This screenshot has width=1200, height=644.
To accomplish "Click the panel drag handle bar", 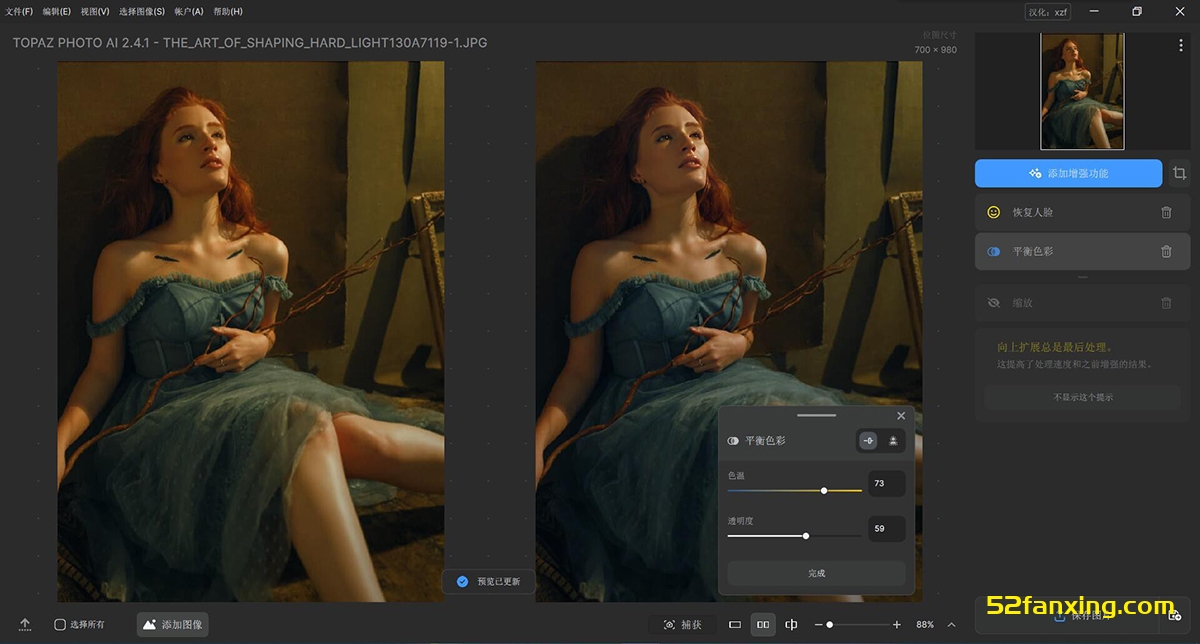I will click(816, 415).
